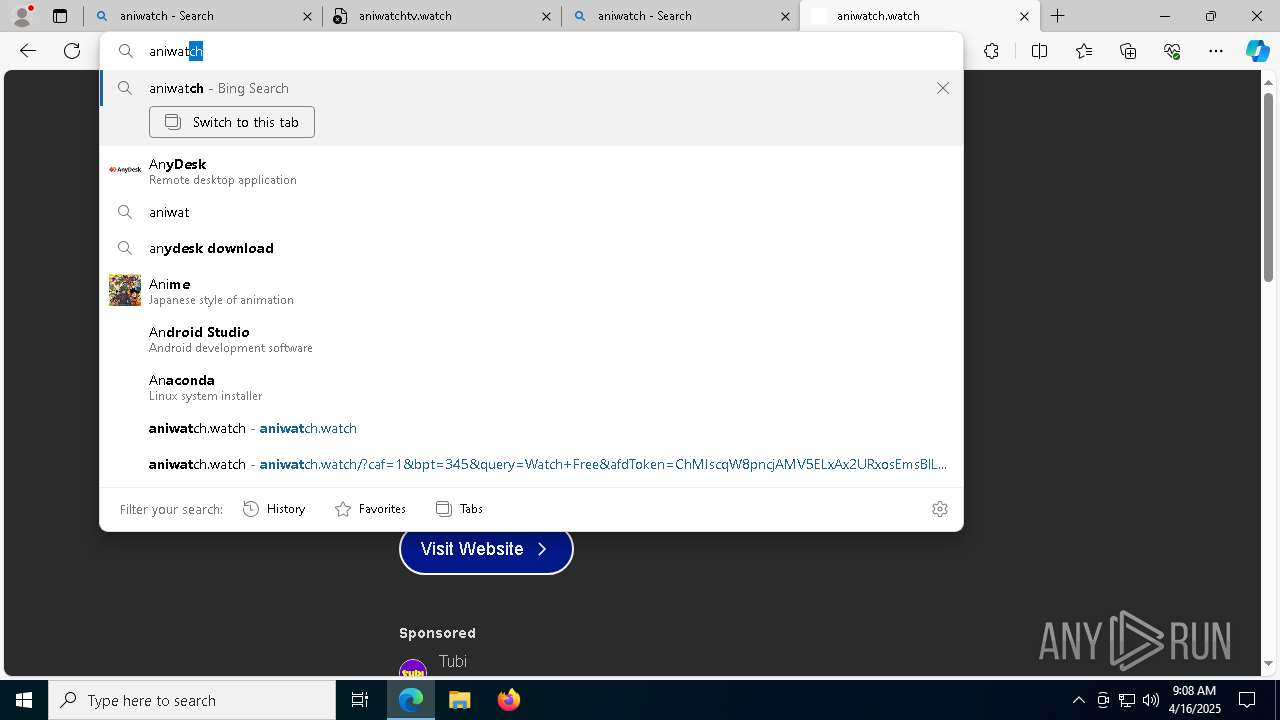This screenshot has width=1280, height=720.
Task: Open Split screen view
Action: point(1039,51)
